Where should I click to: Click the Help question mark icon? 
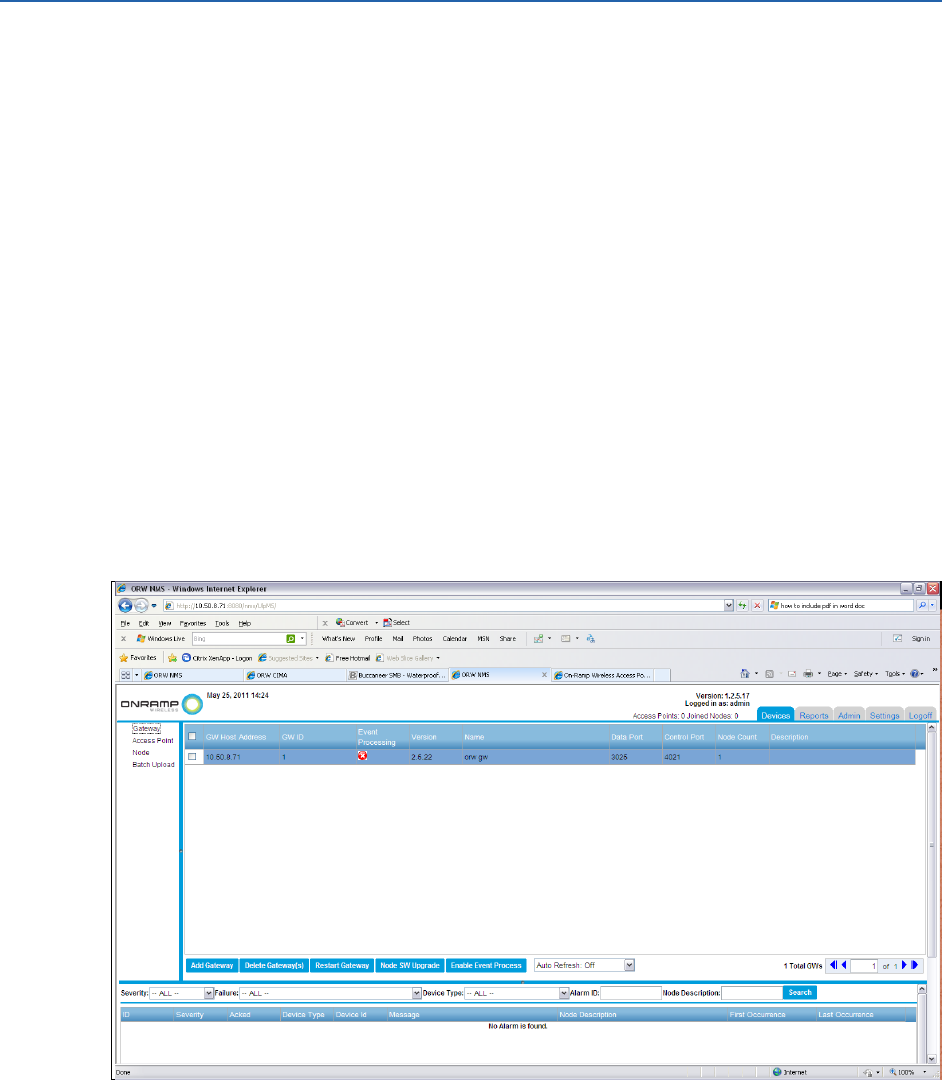pos(915,674)
